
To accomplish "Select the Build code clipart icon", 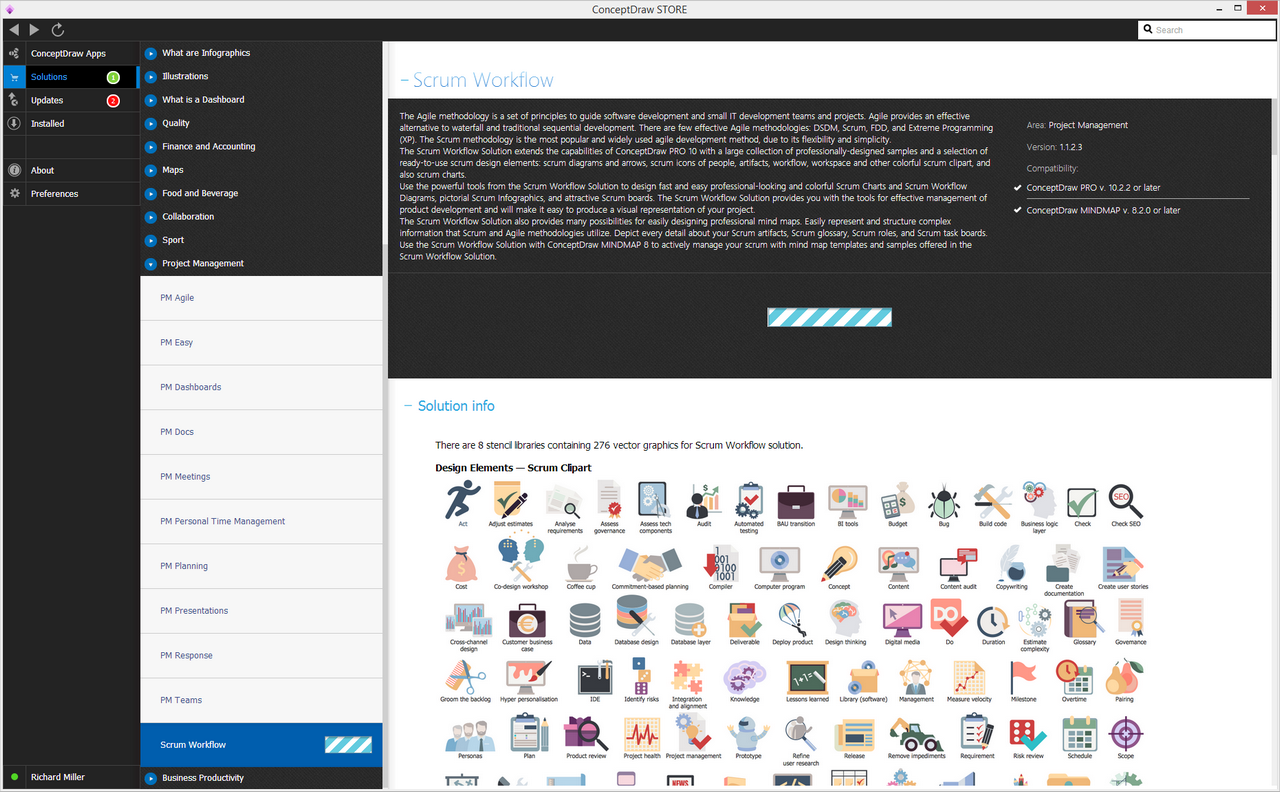I will click(993, 499).
